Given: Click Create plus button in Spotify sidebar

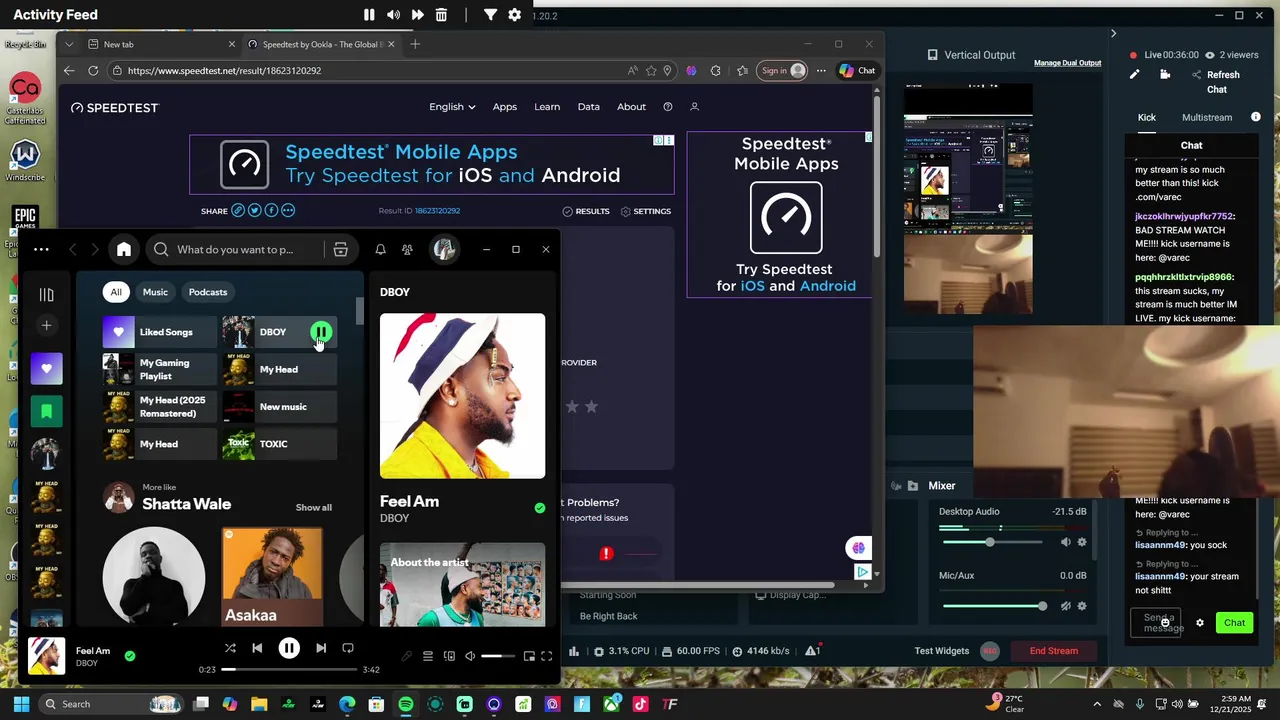Looking at the screenshot, I should [46, 325].
